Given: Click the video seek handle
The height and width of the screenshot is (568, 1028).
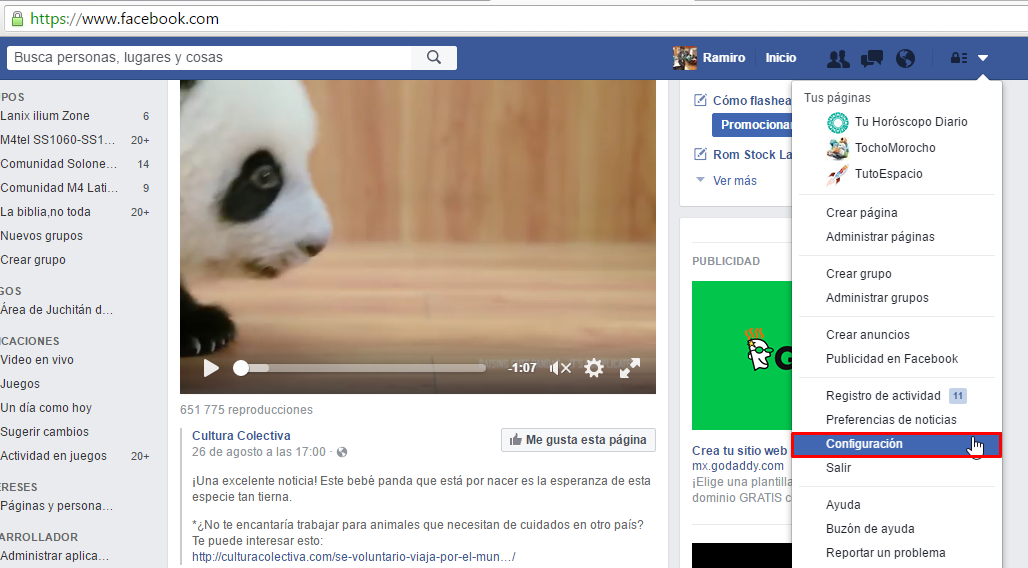Looking at the screenshot, I should coord(241,368).
